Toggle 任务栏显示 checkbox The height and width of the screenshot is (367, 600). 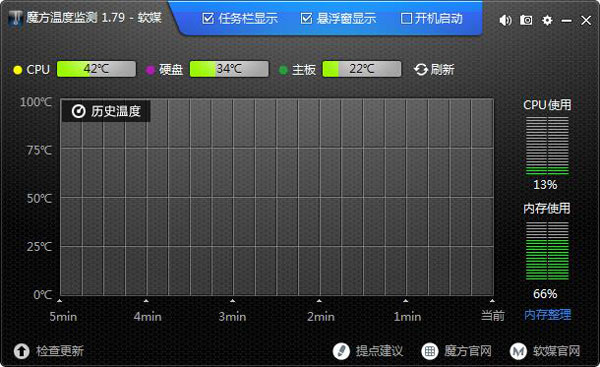pos(208,18)
